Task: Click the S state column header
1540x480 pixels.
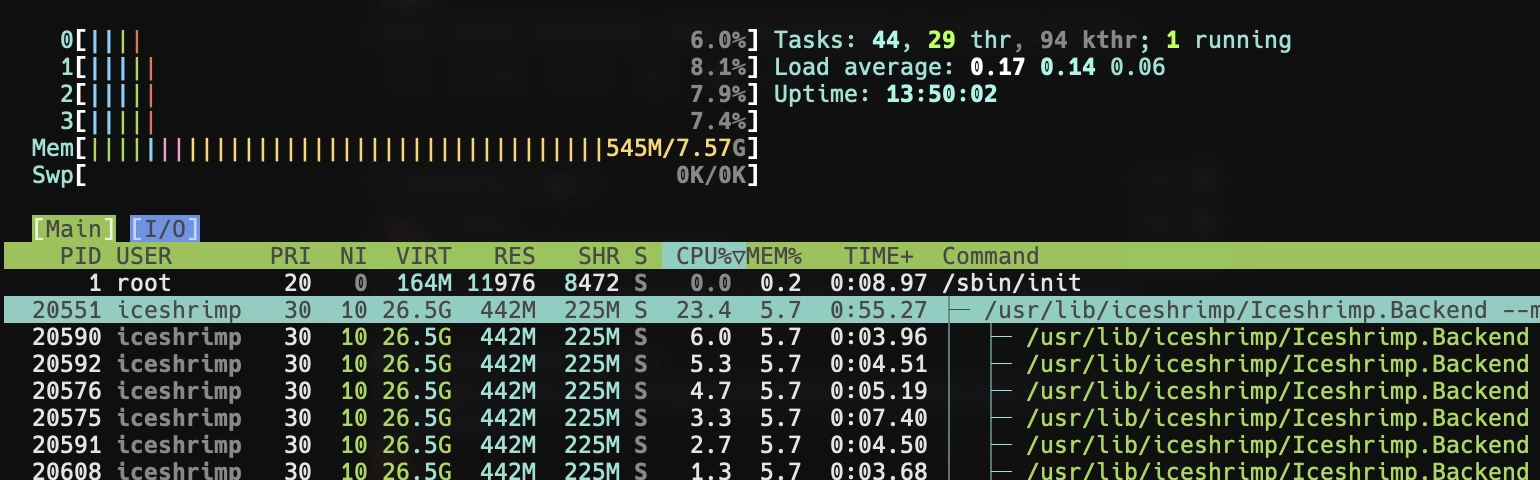Action: 641,256
